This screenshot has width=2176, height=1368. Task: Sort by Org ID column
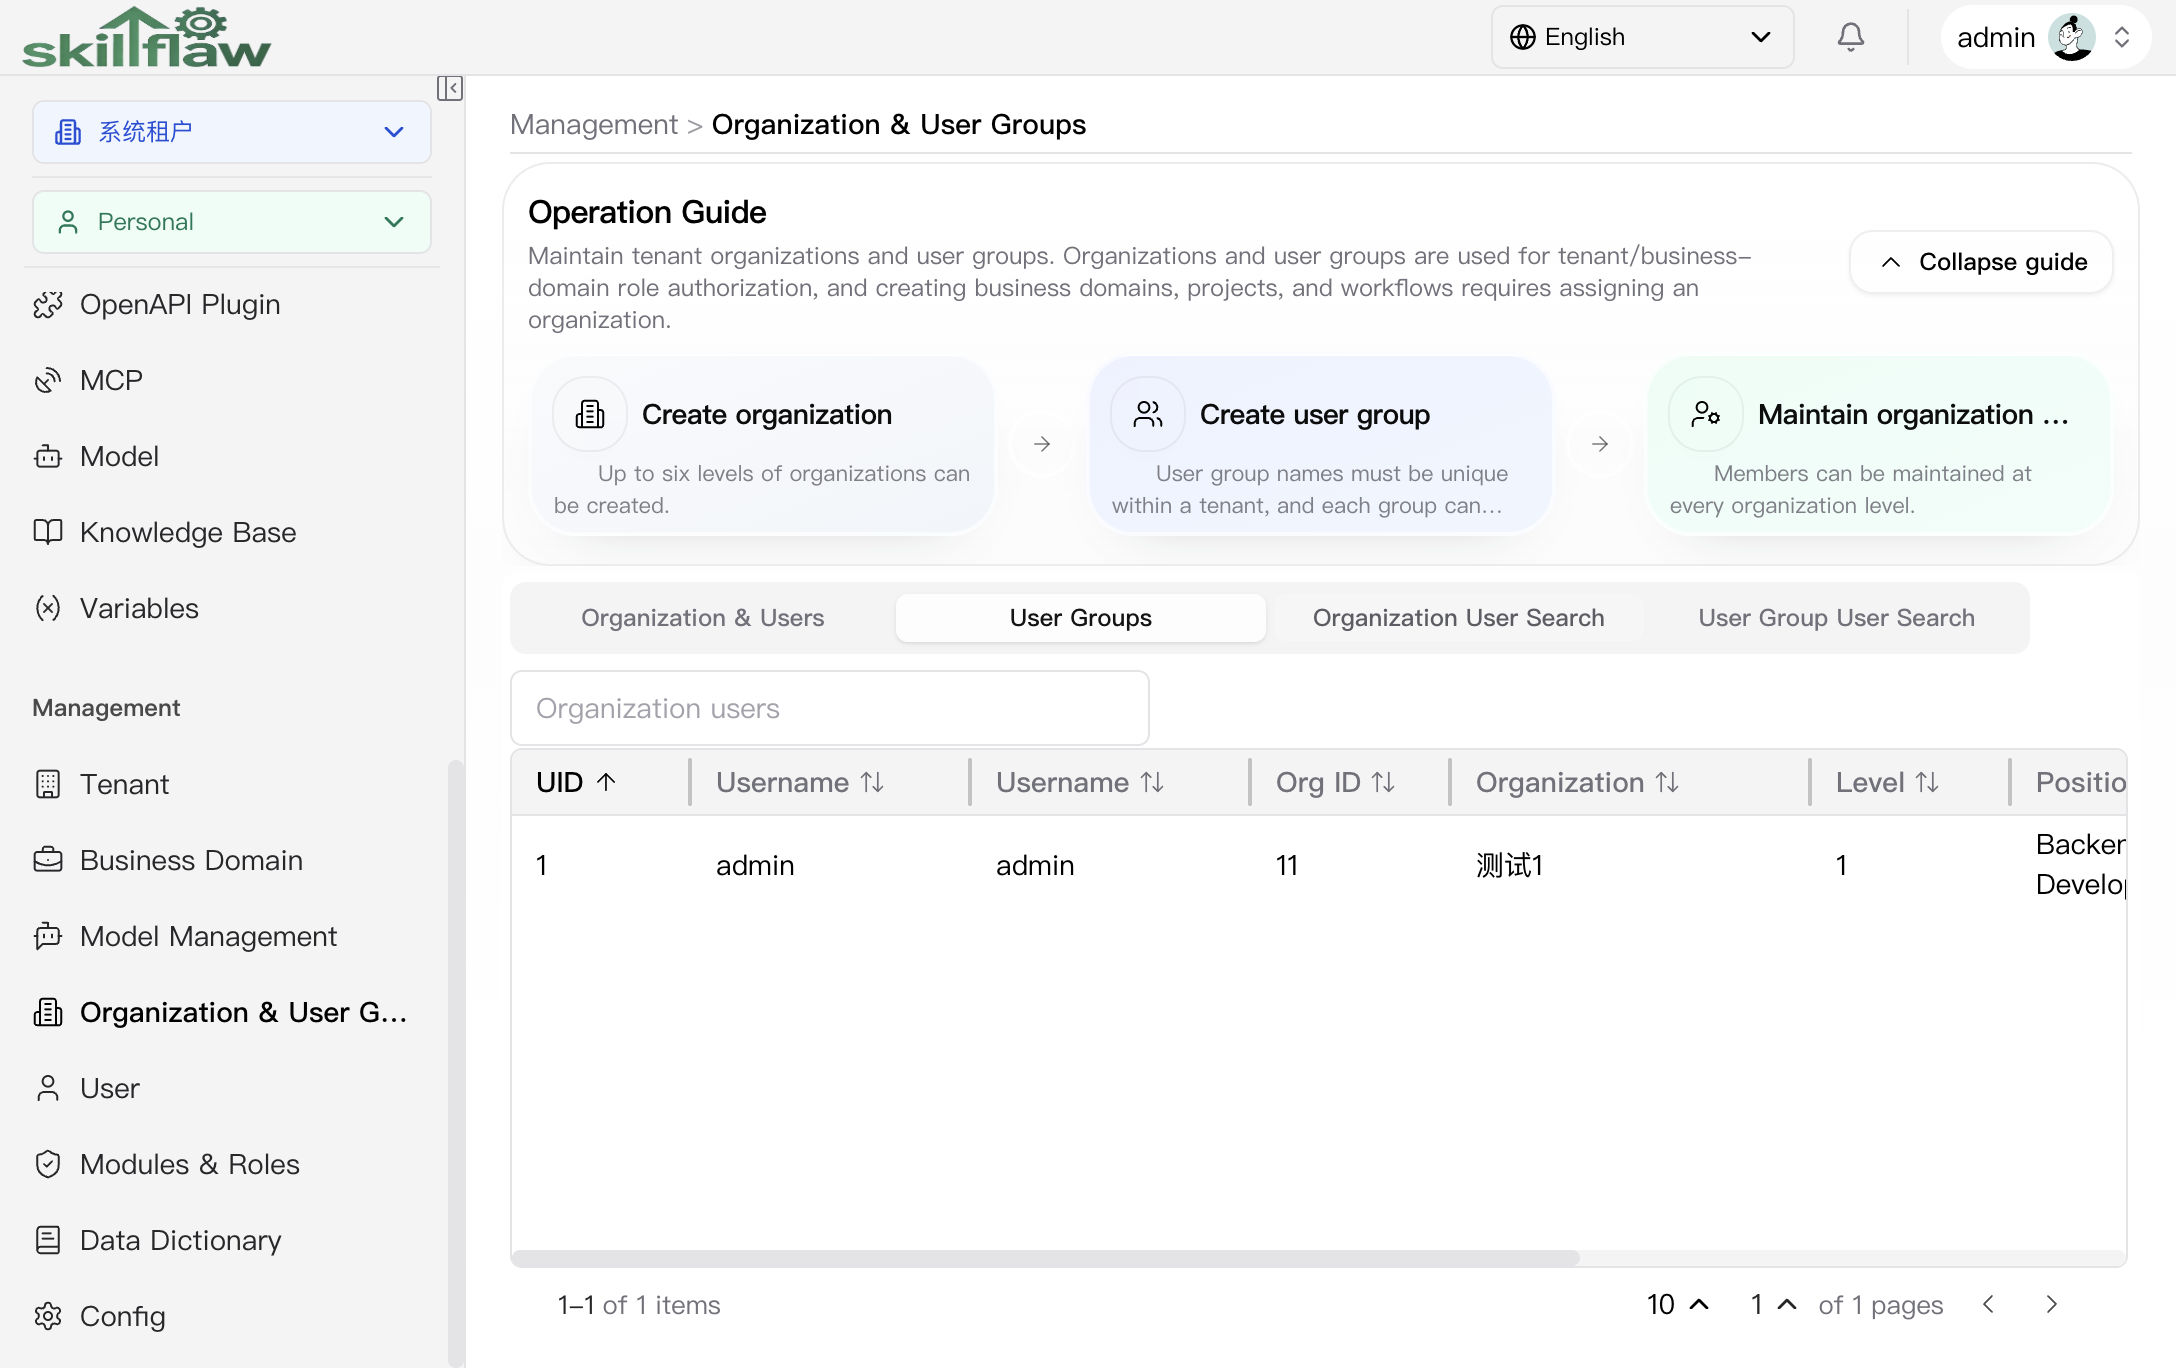click(1335, 783)
